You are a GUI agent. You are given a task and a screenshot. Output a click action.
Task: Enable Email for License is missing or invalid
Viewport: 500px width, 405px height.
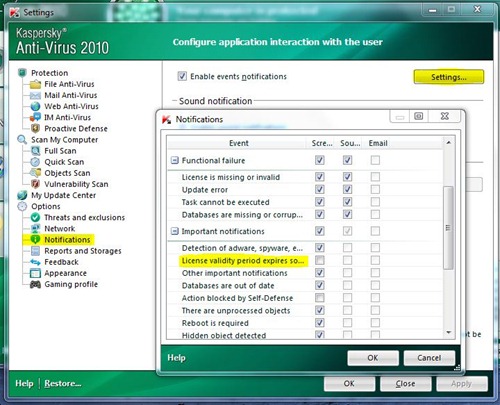[375, 177]
